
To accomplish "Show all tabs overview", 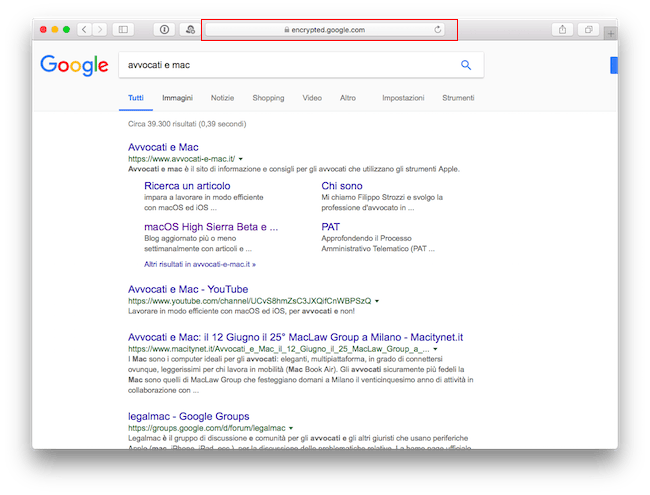I will coord(588,29).
